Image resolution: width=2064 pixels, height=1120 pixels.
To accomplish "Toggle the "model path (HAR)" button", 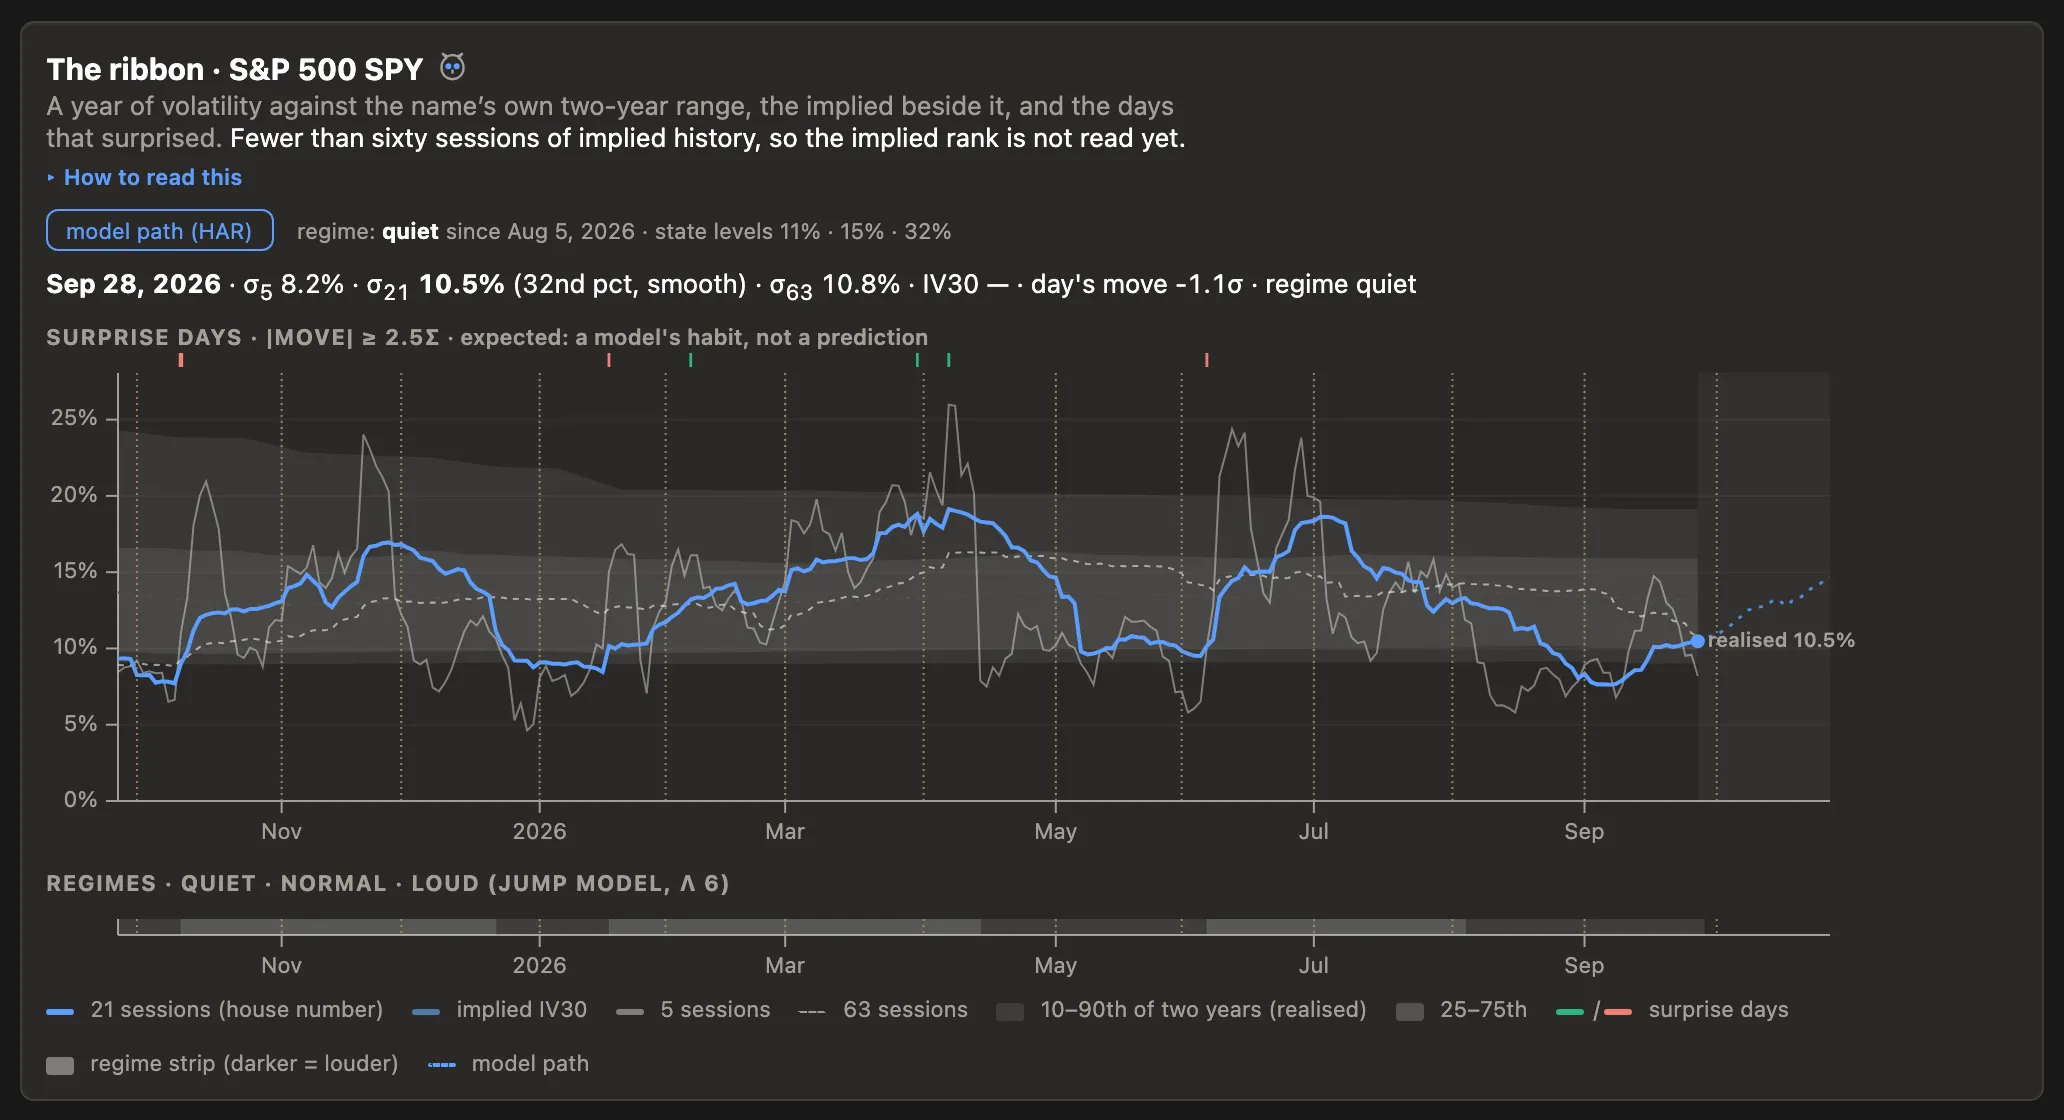I will point(160,231).
